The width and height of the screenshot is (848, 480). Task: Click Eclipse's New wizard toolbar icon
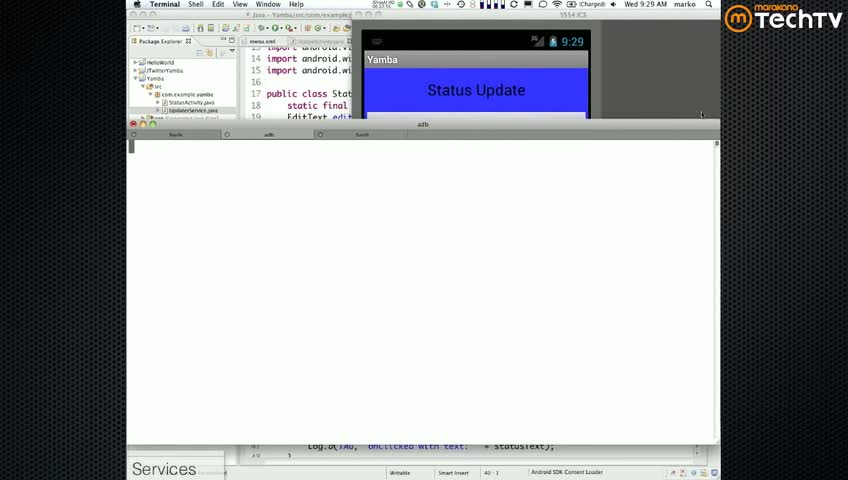pos(137,28)
